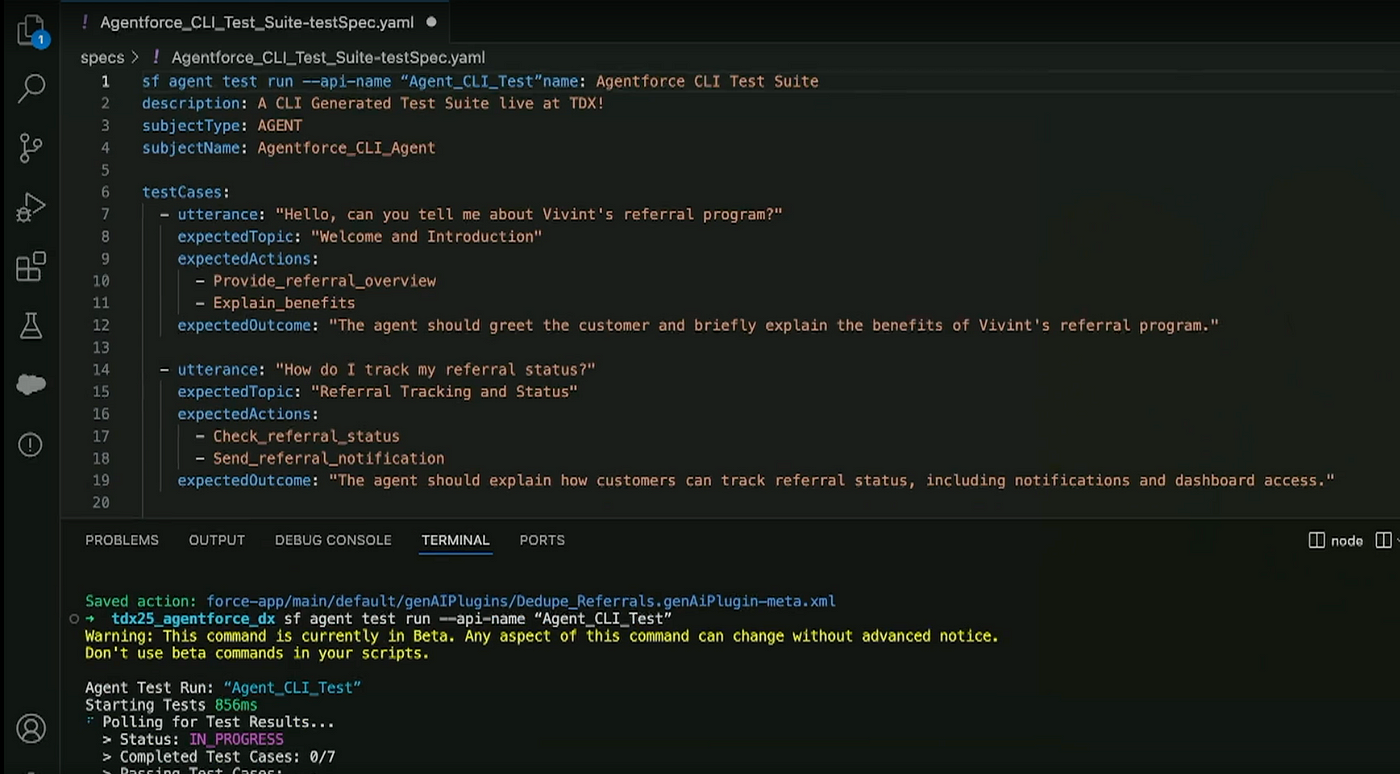
Task: Open the Source Control view
Action: 31,148
